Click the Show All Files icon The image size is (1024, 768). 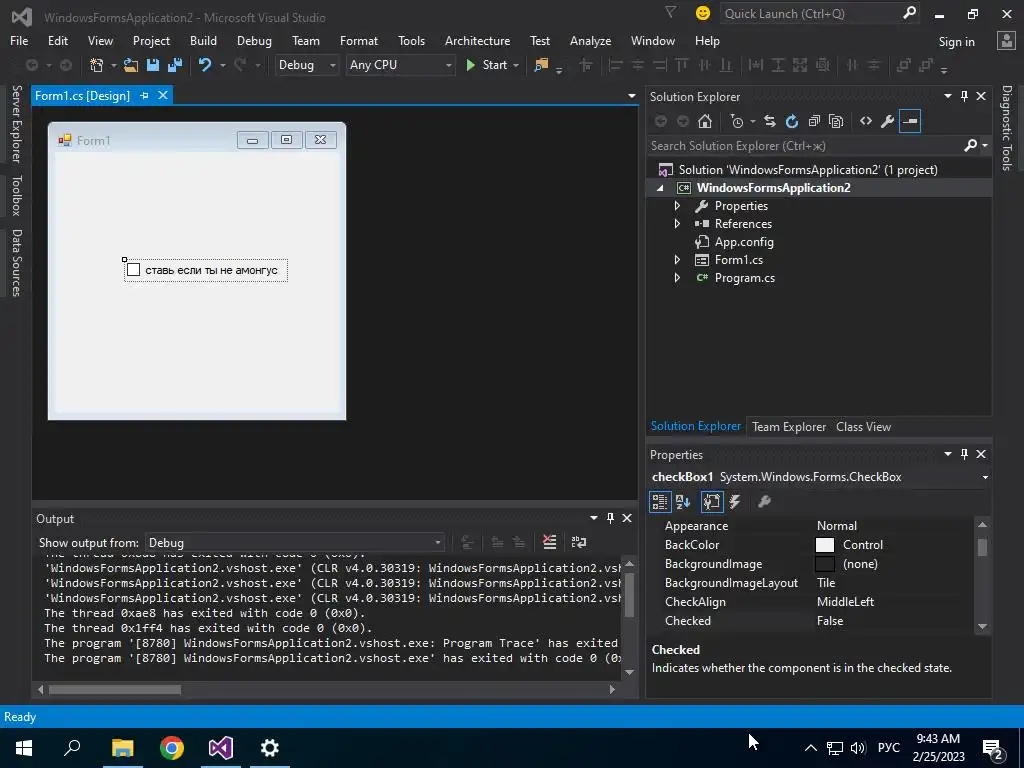pos(836,121)
